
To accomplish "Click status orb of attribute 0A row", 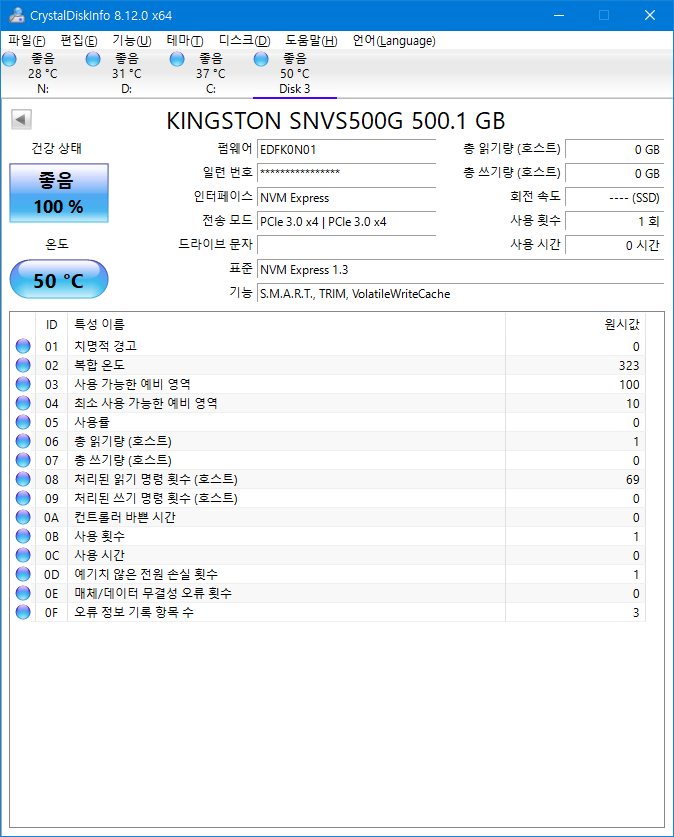I will 23,517.
